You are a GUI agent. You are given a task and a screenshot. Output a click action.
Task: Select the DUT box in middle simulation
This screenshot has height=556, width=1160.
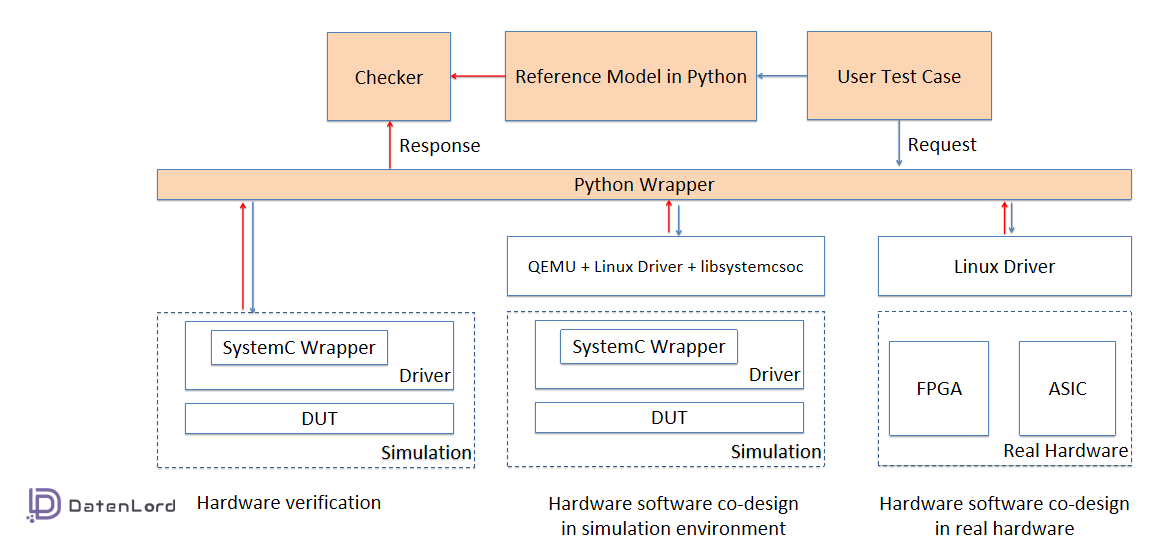click(669, 418)
